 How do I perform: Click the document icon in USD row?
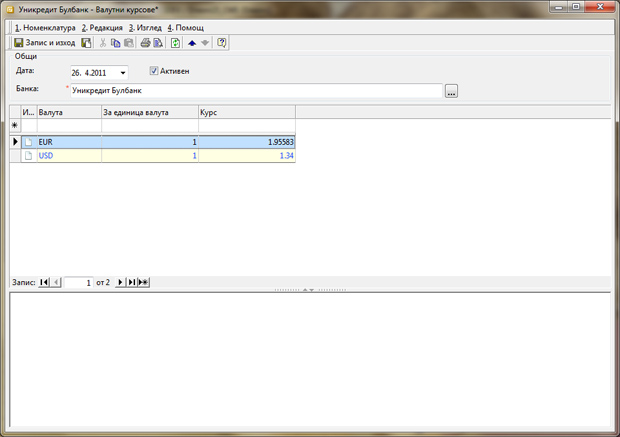click(x=28, y=156)
